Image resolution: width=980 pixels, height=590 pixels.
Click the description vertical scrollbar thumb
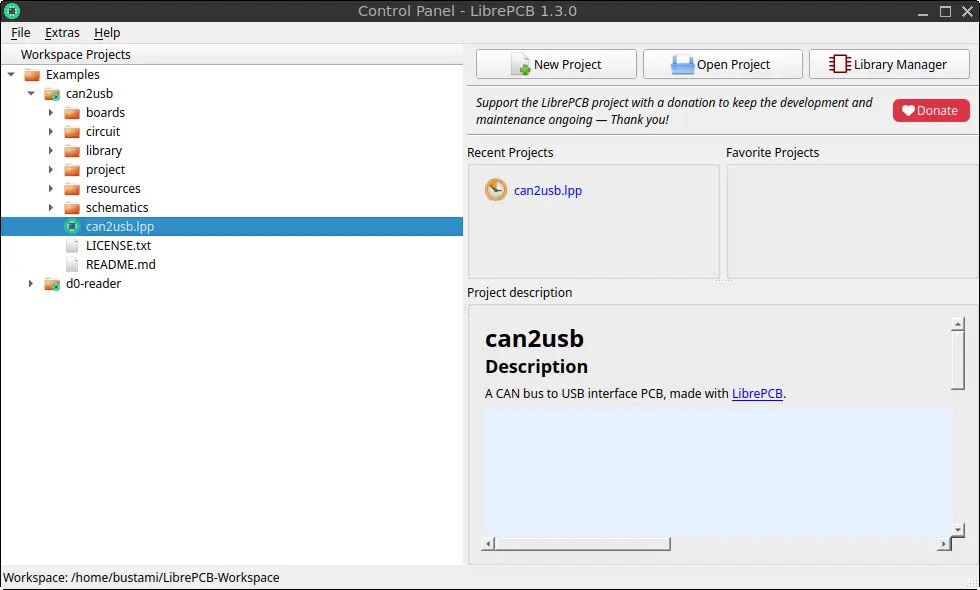(958, 359)
